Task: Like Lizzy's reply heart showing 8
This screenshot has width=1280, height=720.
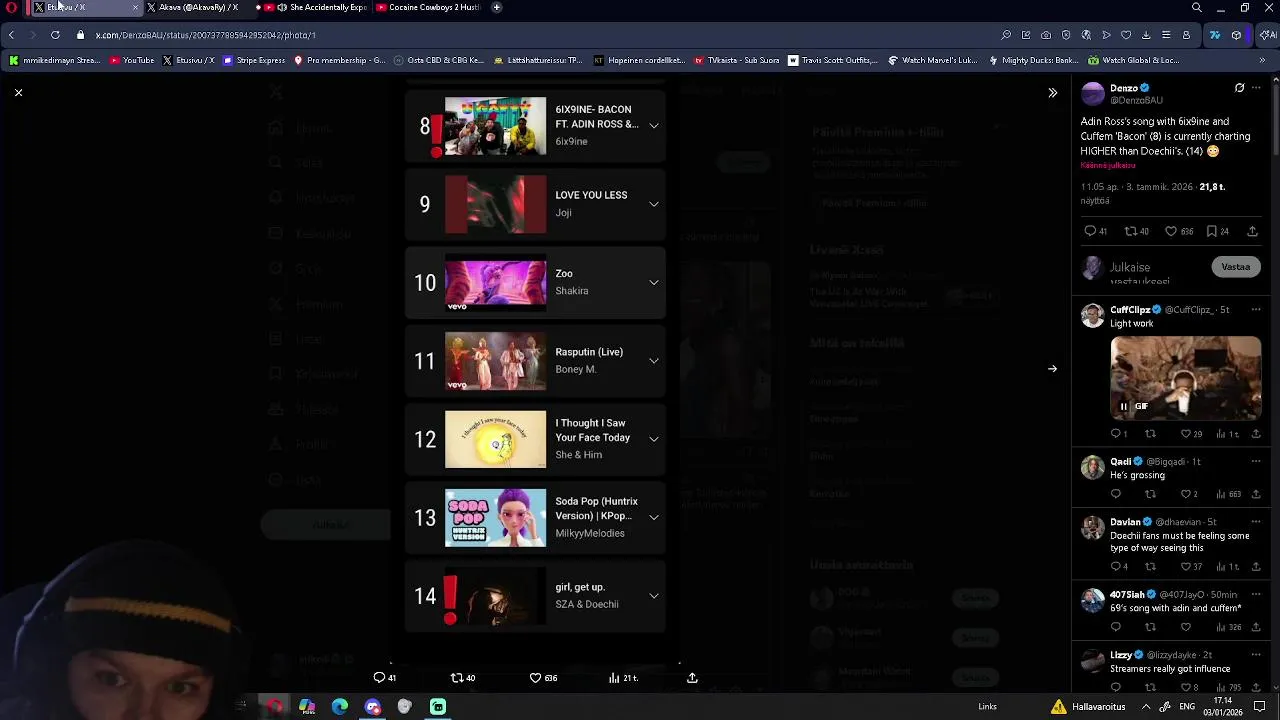Action: (x=1186, y=687)
